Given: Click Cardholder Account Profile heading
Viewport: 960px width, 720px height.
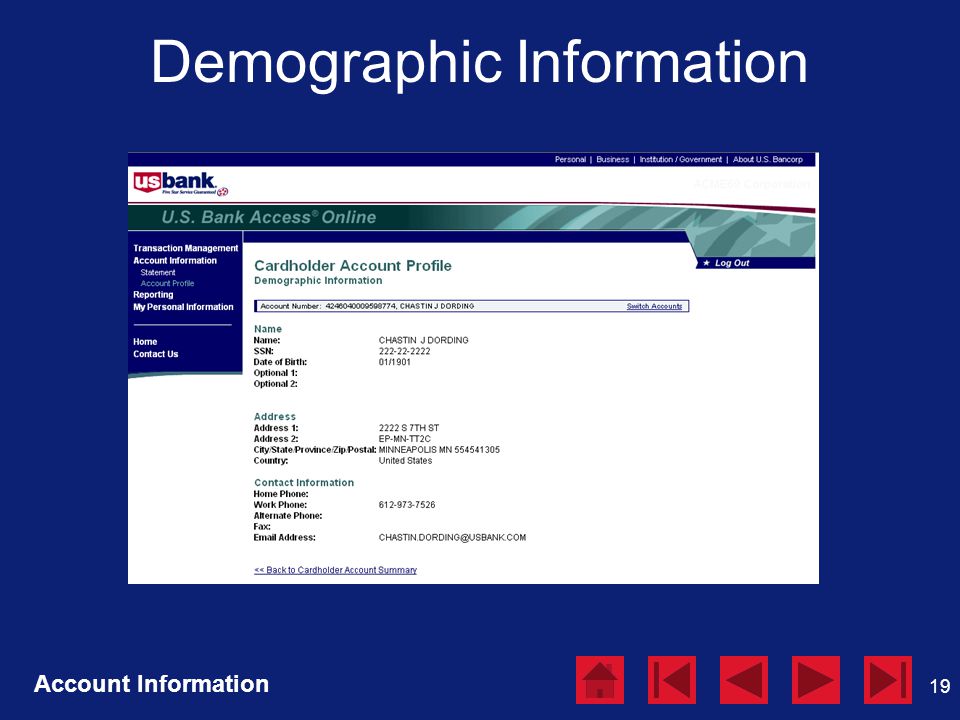Looking at the screenshot, I should tap(353, 266).
